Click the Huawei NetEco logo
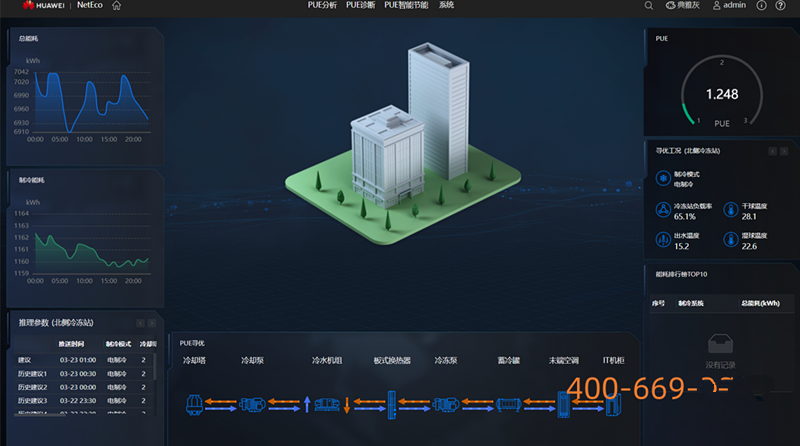 (63, 5)
